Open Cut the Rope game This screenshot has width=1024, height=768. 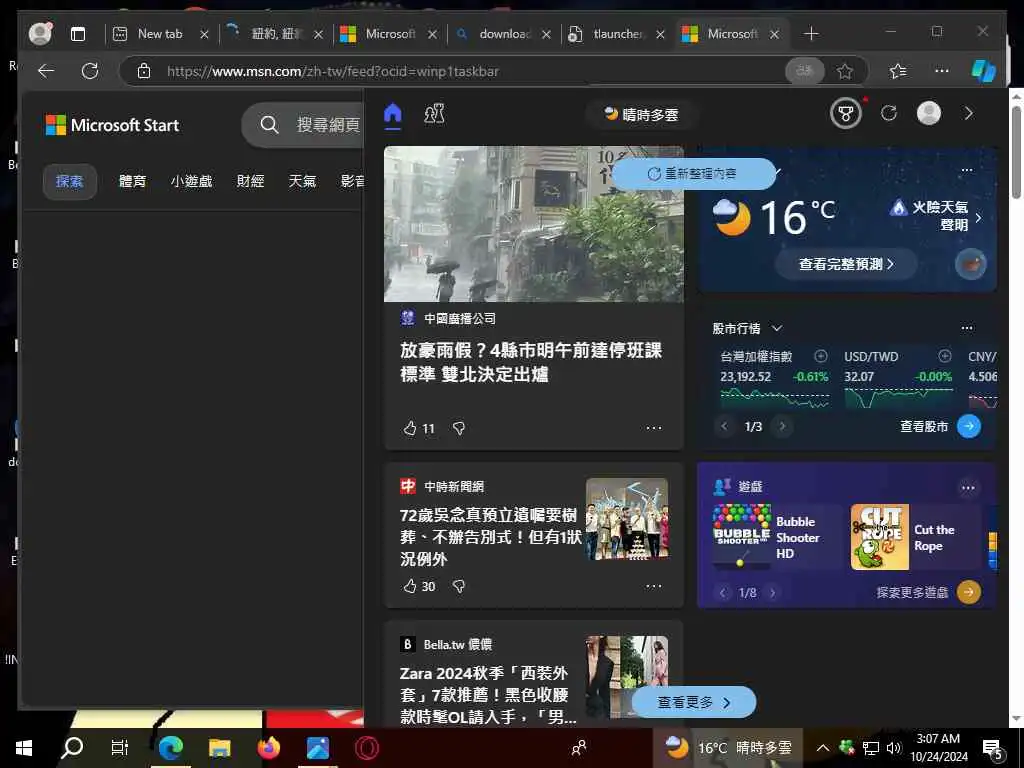point(915,537)
